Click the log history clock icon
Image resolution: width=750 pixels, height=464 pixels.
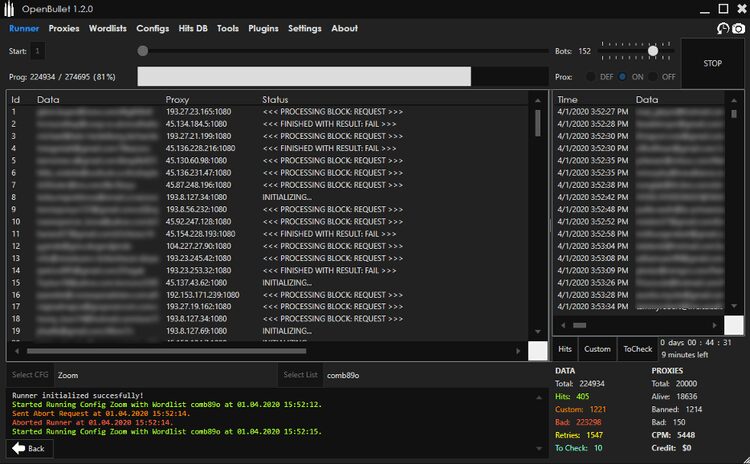tap(722, 29)
